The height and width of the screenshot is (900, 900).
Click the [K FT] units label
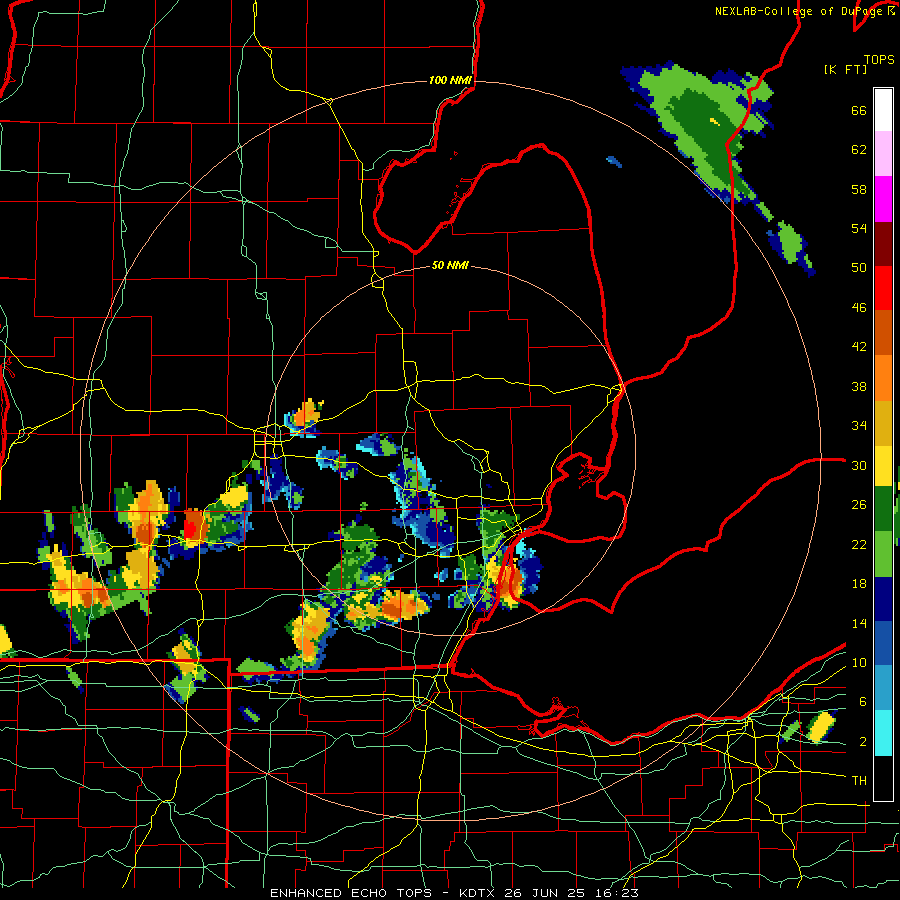point(845,69)
